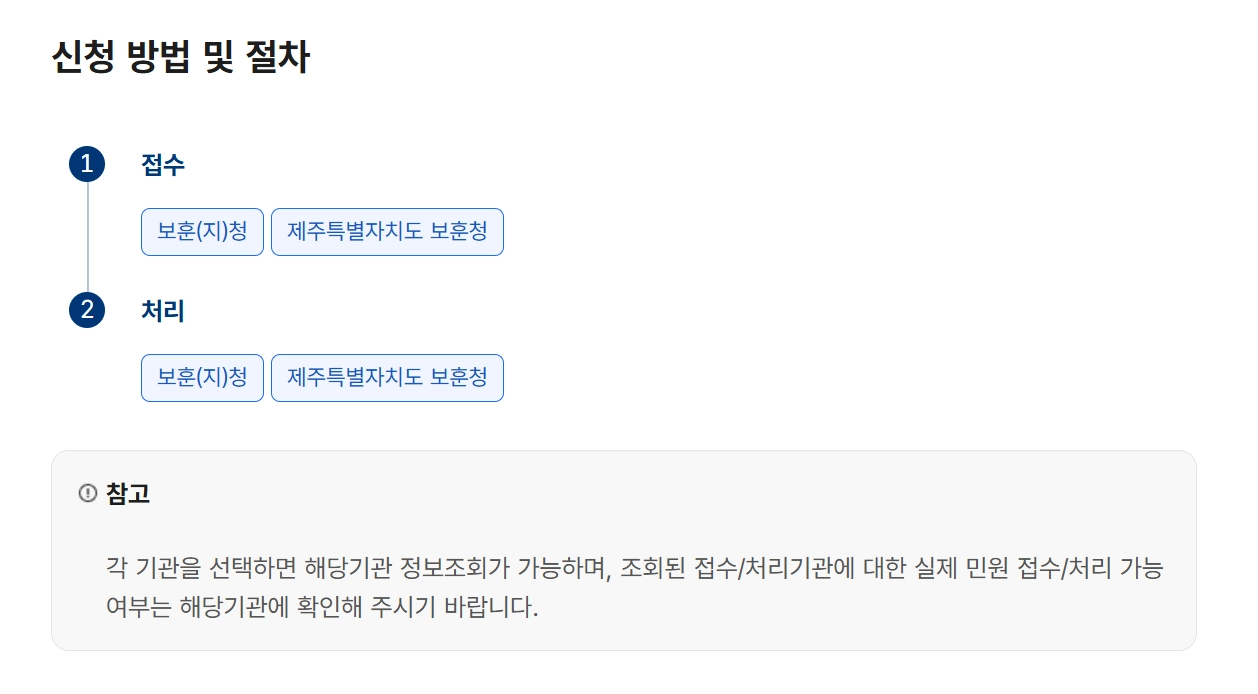Click the outlined 보훈(지)청 processing agency button
This screenshot has height=694, width=1258.
click(201, 377)
